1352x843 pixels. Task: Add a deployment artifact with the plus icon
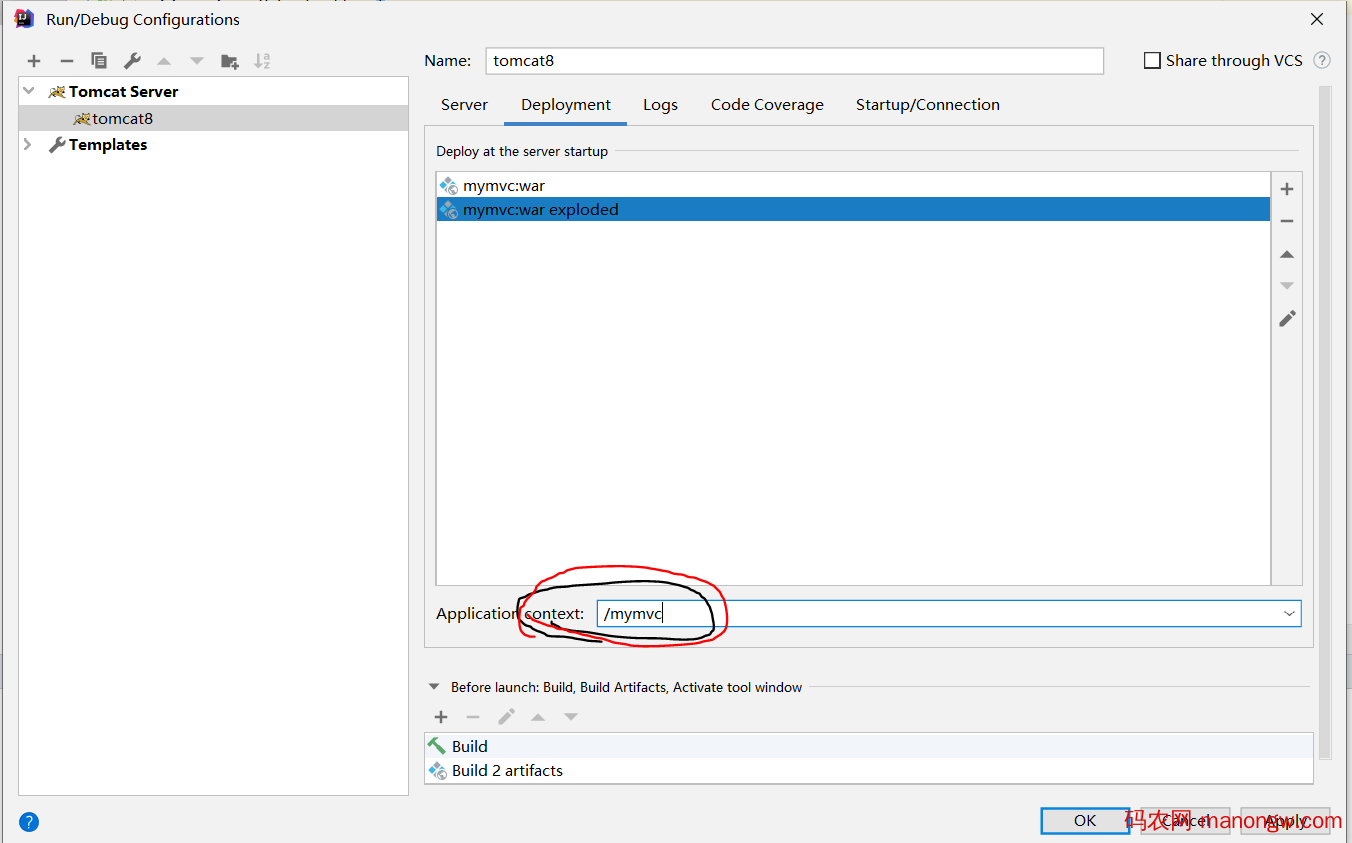1287,189
